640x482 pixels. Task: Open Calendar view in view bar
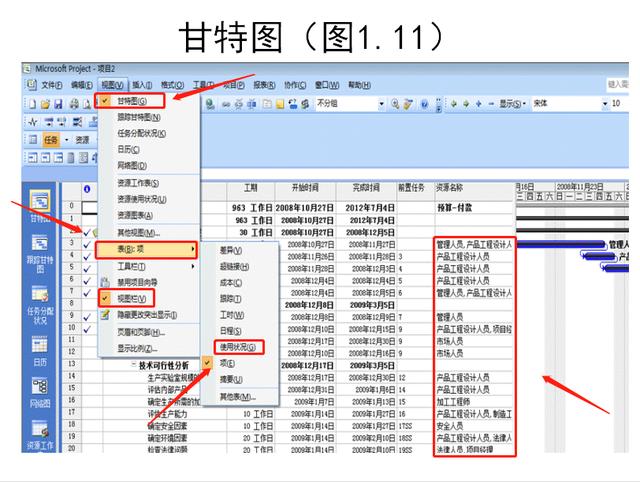tap(40, 351)
